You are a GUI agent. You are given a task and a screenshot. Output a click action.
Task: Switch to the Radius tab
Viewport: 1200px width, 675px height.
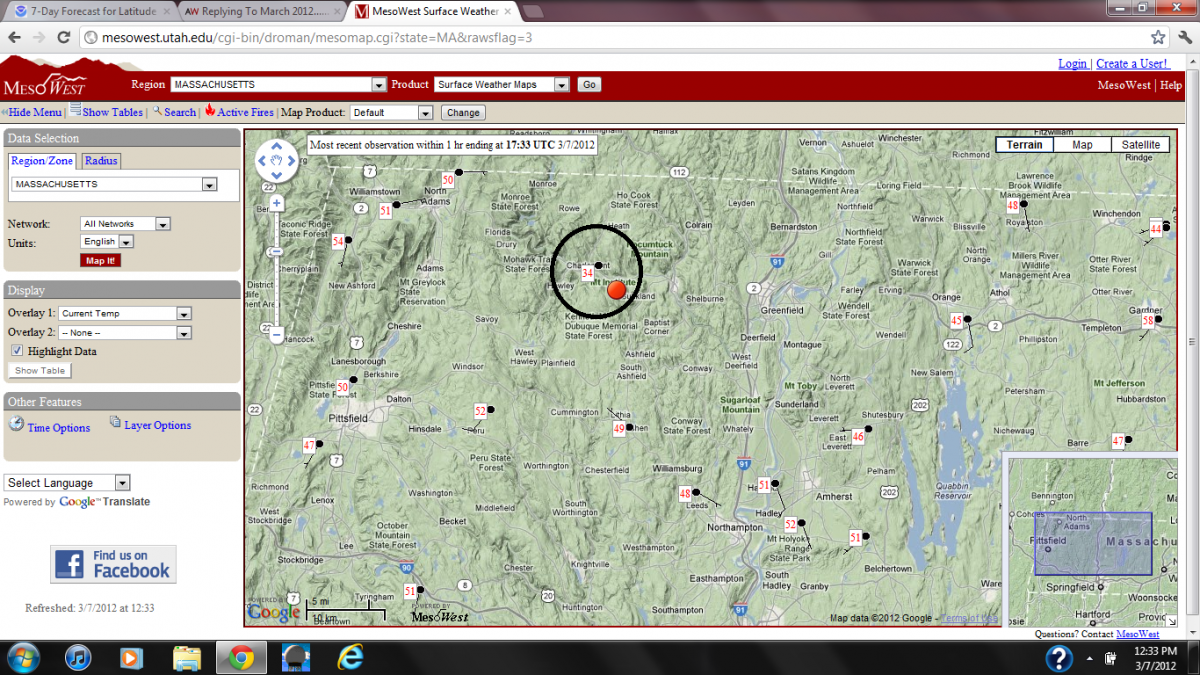101,160
